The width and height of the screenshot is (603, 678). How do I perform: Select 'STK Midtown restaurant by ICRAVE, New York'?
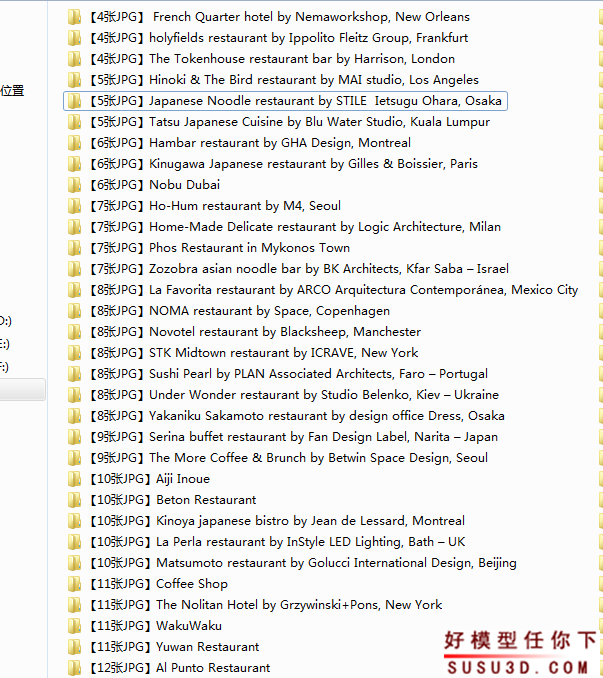(284, 353)
